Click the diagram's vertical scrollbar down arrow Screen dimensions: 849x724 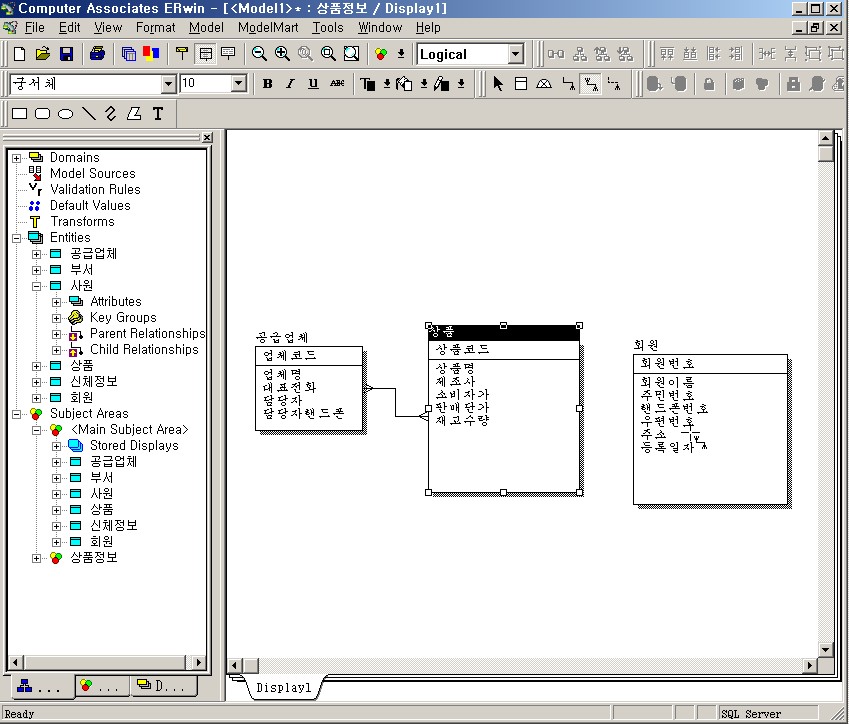point(825,649)
